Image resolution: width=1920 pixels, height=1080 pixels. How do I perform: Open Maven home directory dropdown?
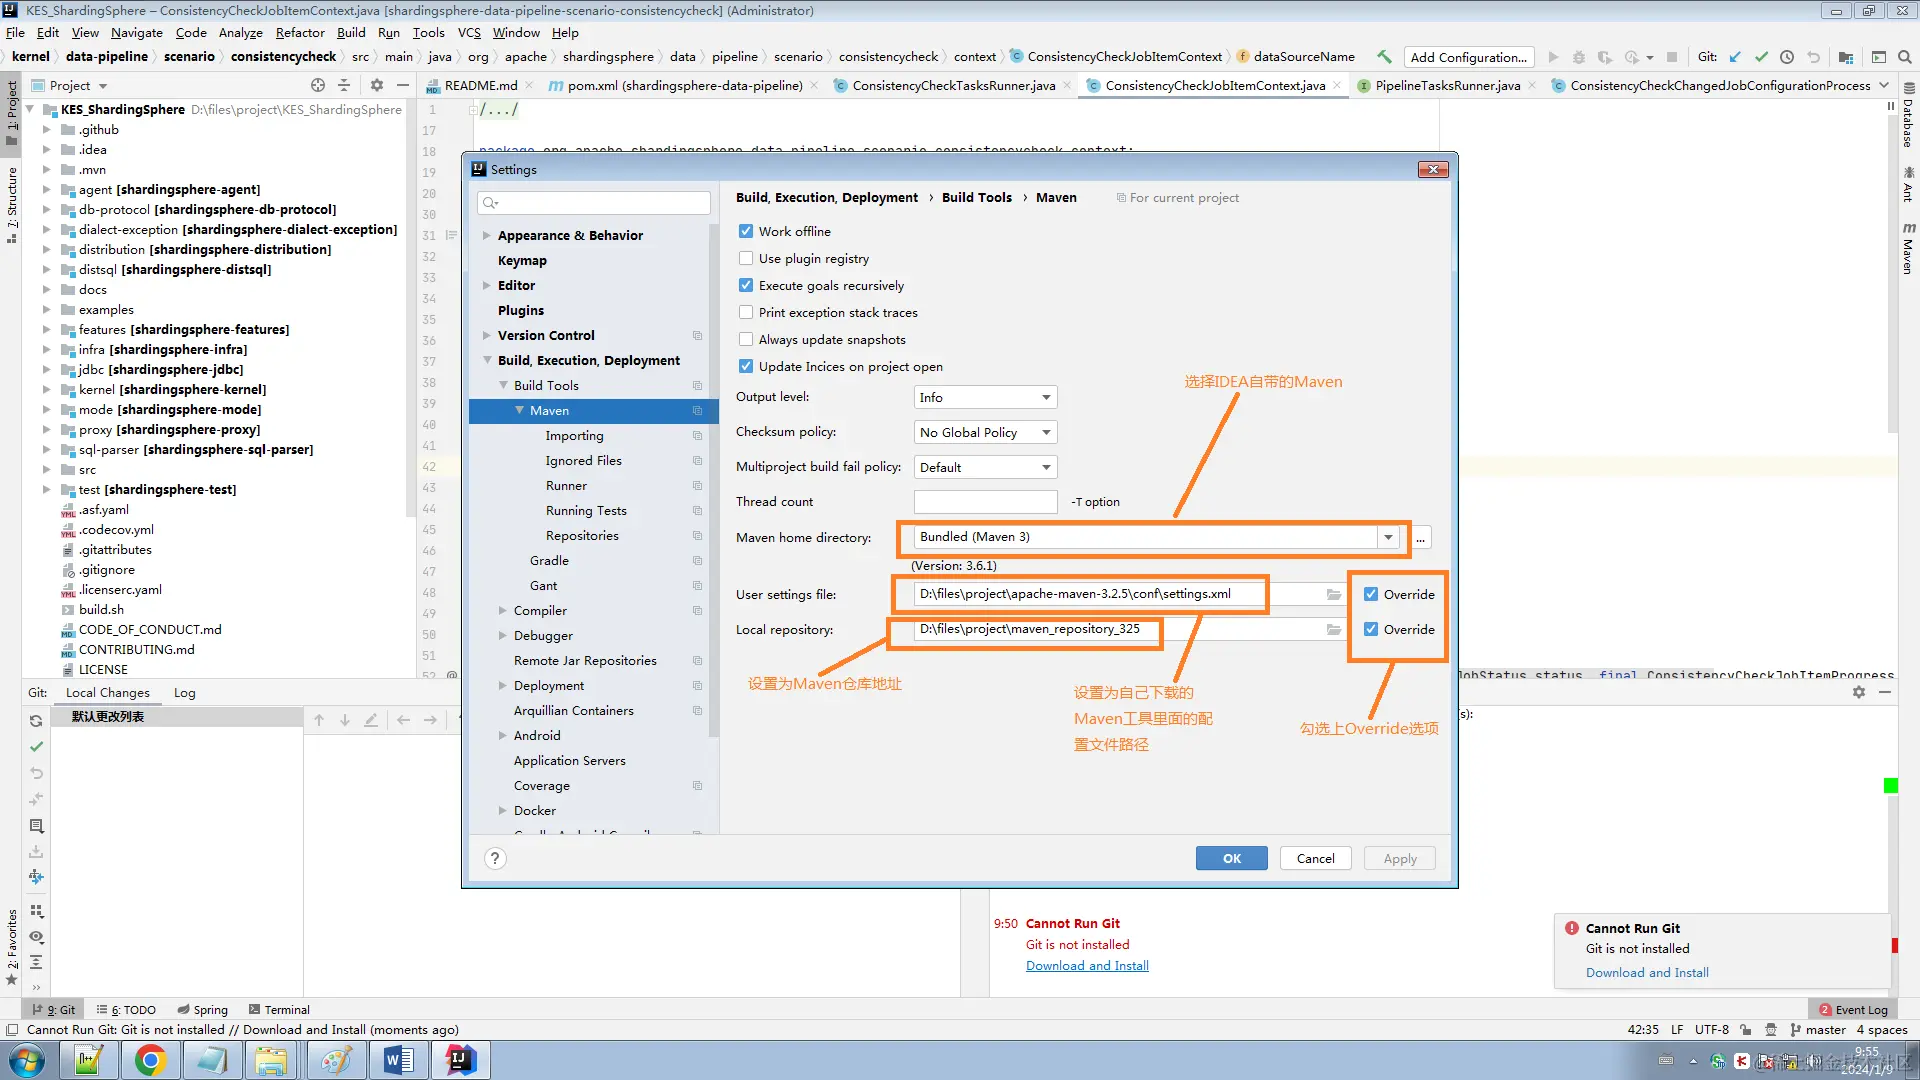(x=1388, y=537)
